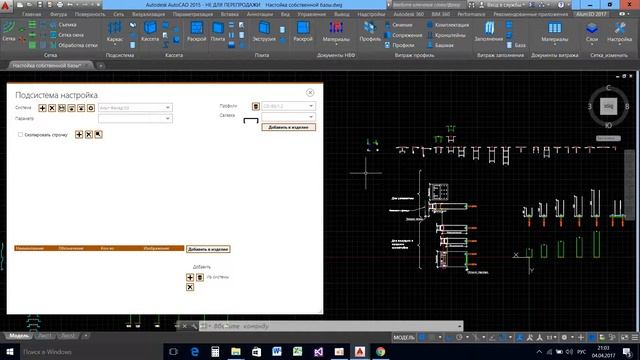Close the Подсистема настройка dialog

click(310, 93)
